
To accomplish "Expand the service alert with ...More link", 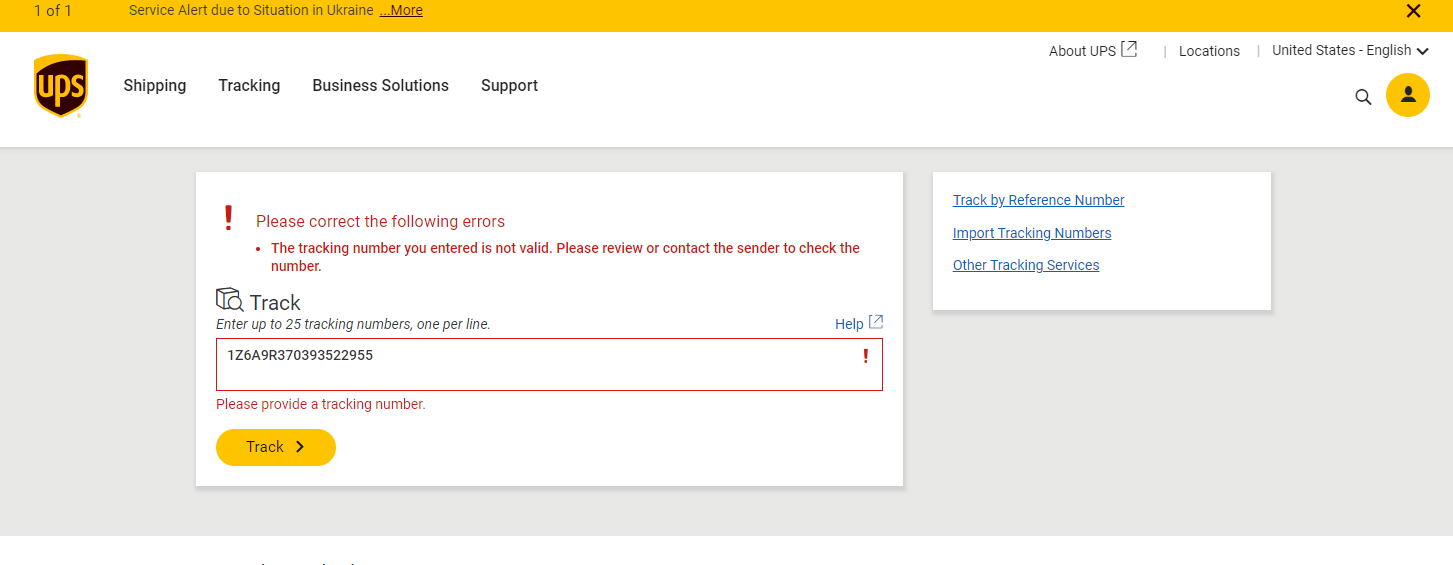I will coord(401,11).
